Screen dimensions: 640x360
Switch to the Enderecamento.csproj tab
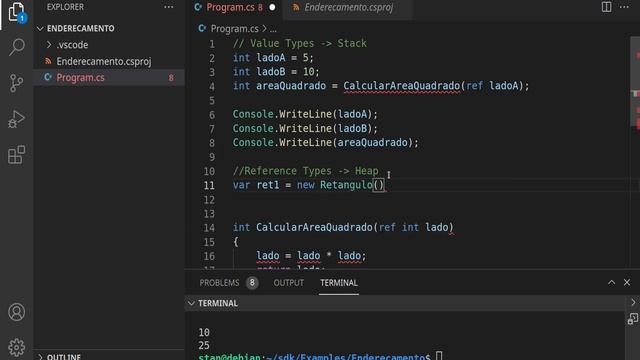(x=348, y=7)
